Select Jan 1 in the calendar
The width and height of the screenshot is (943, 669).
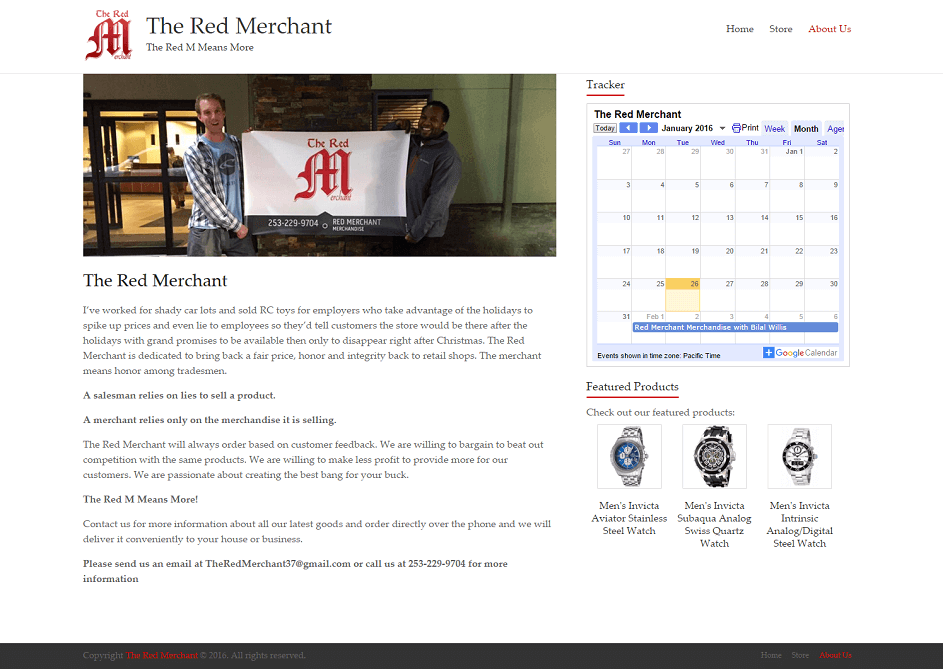point(787,162)
